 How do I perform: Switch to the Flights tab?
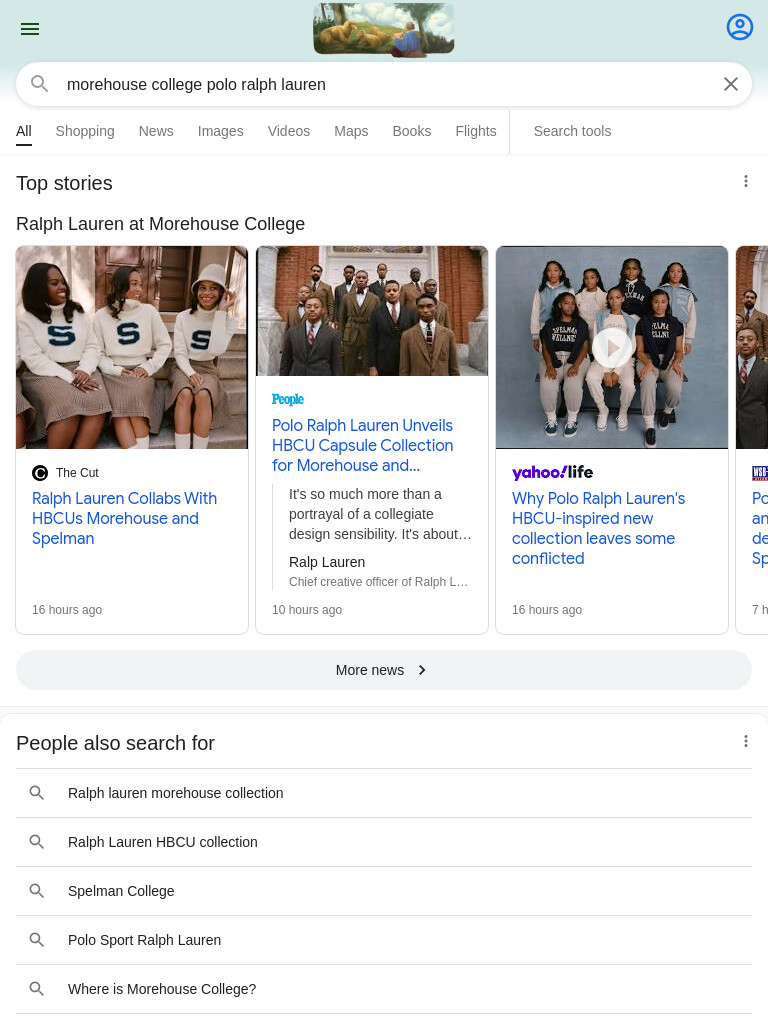point(475,131)
